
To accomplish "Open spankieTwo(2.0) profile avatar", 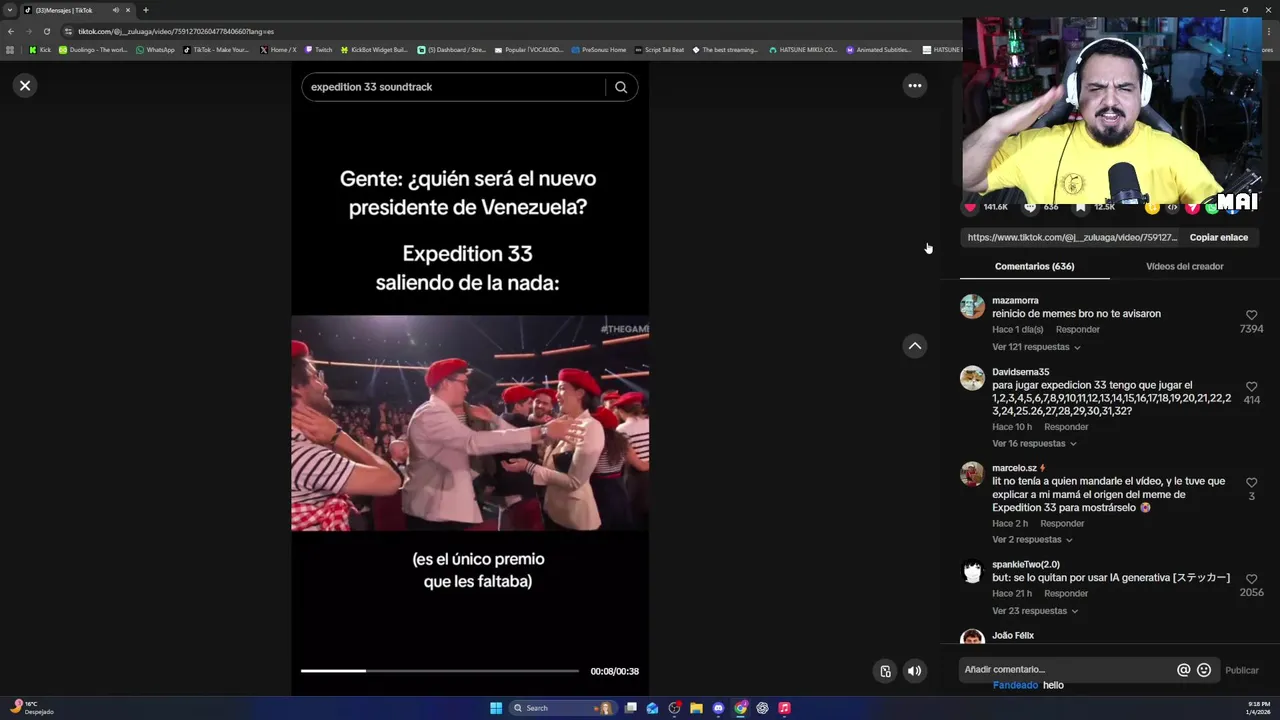I will (x=972, y=571).
